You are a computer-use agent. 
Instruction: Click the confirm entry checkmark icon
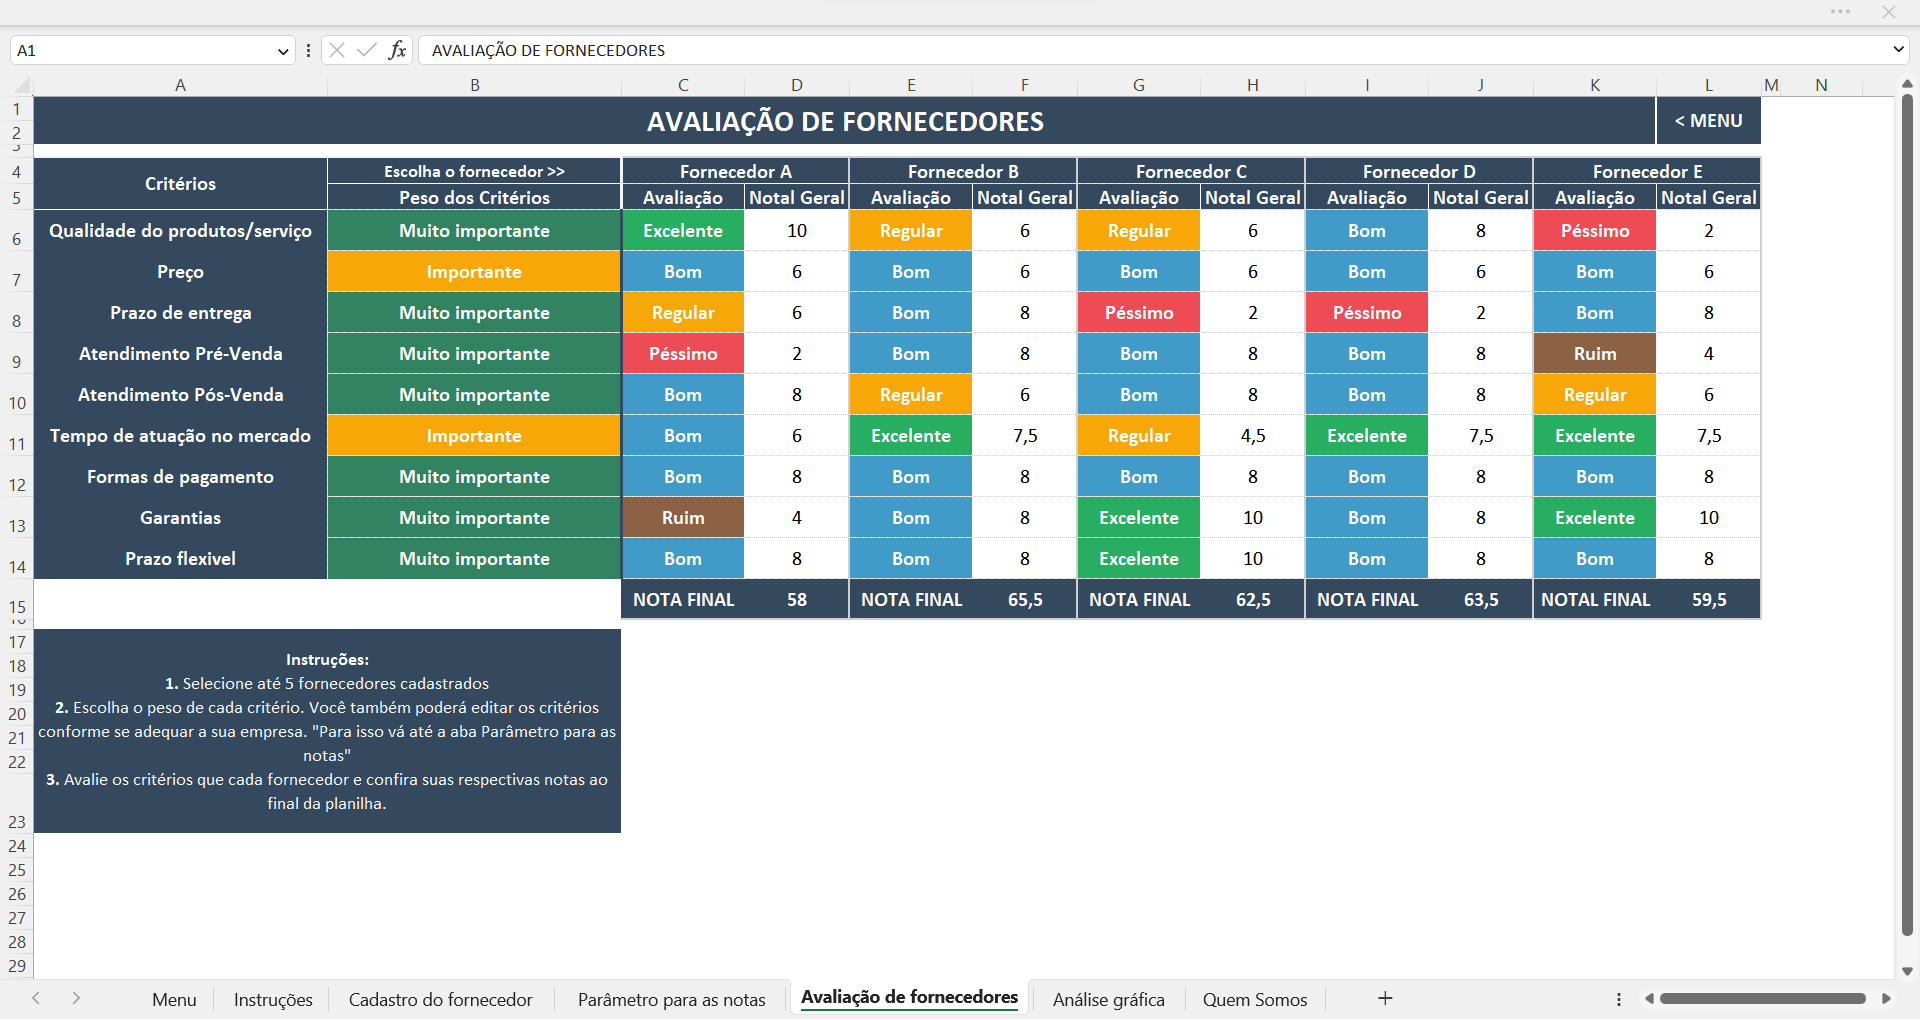click(x=367, y=50)
